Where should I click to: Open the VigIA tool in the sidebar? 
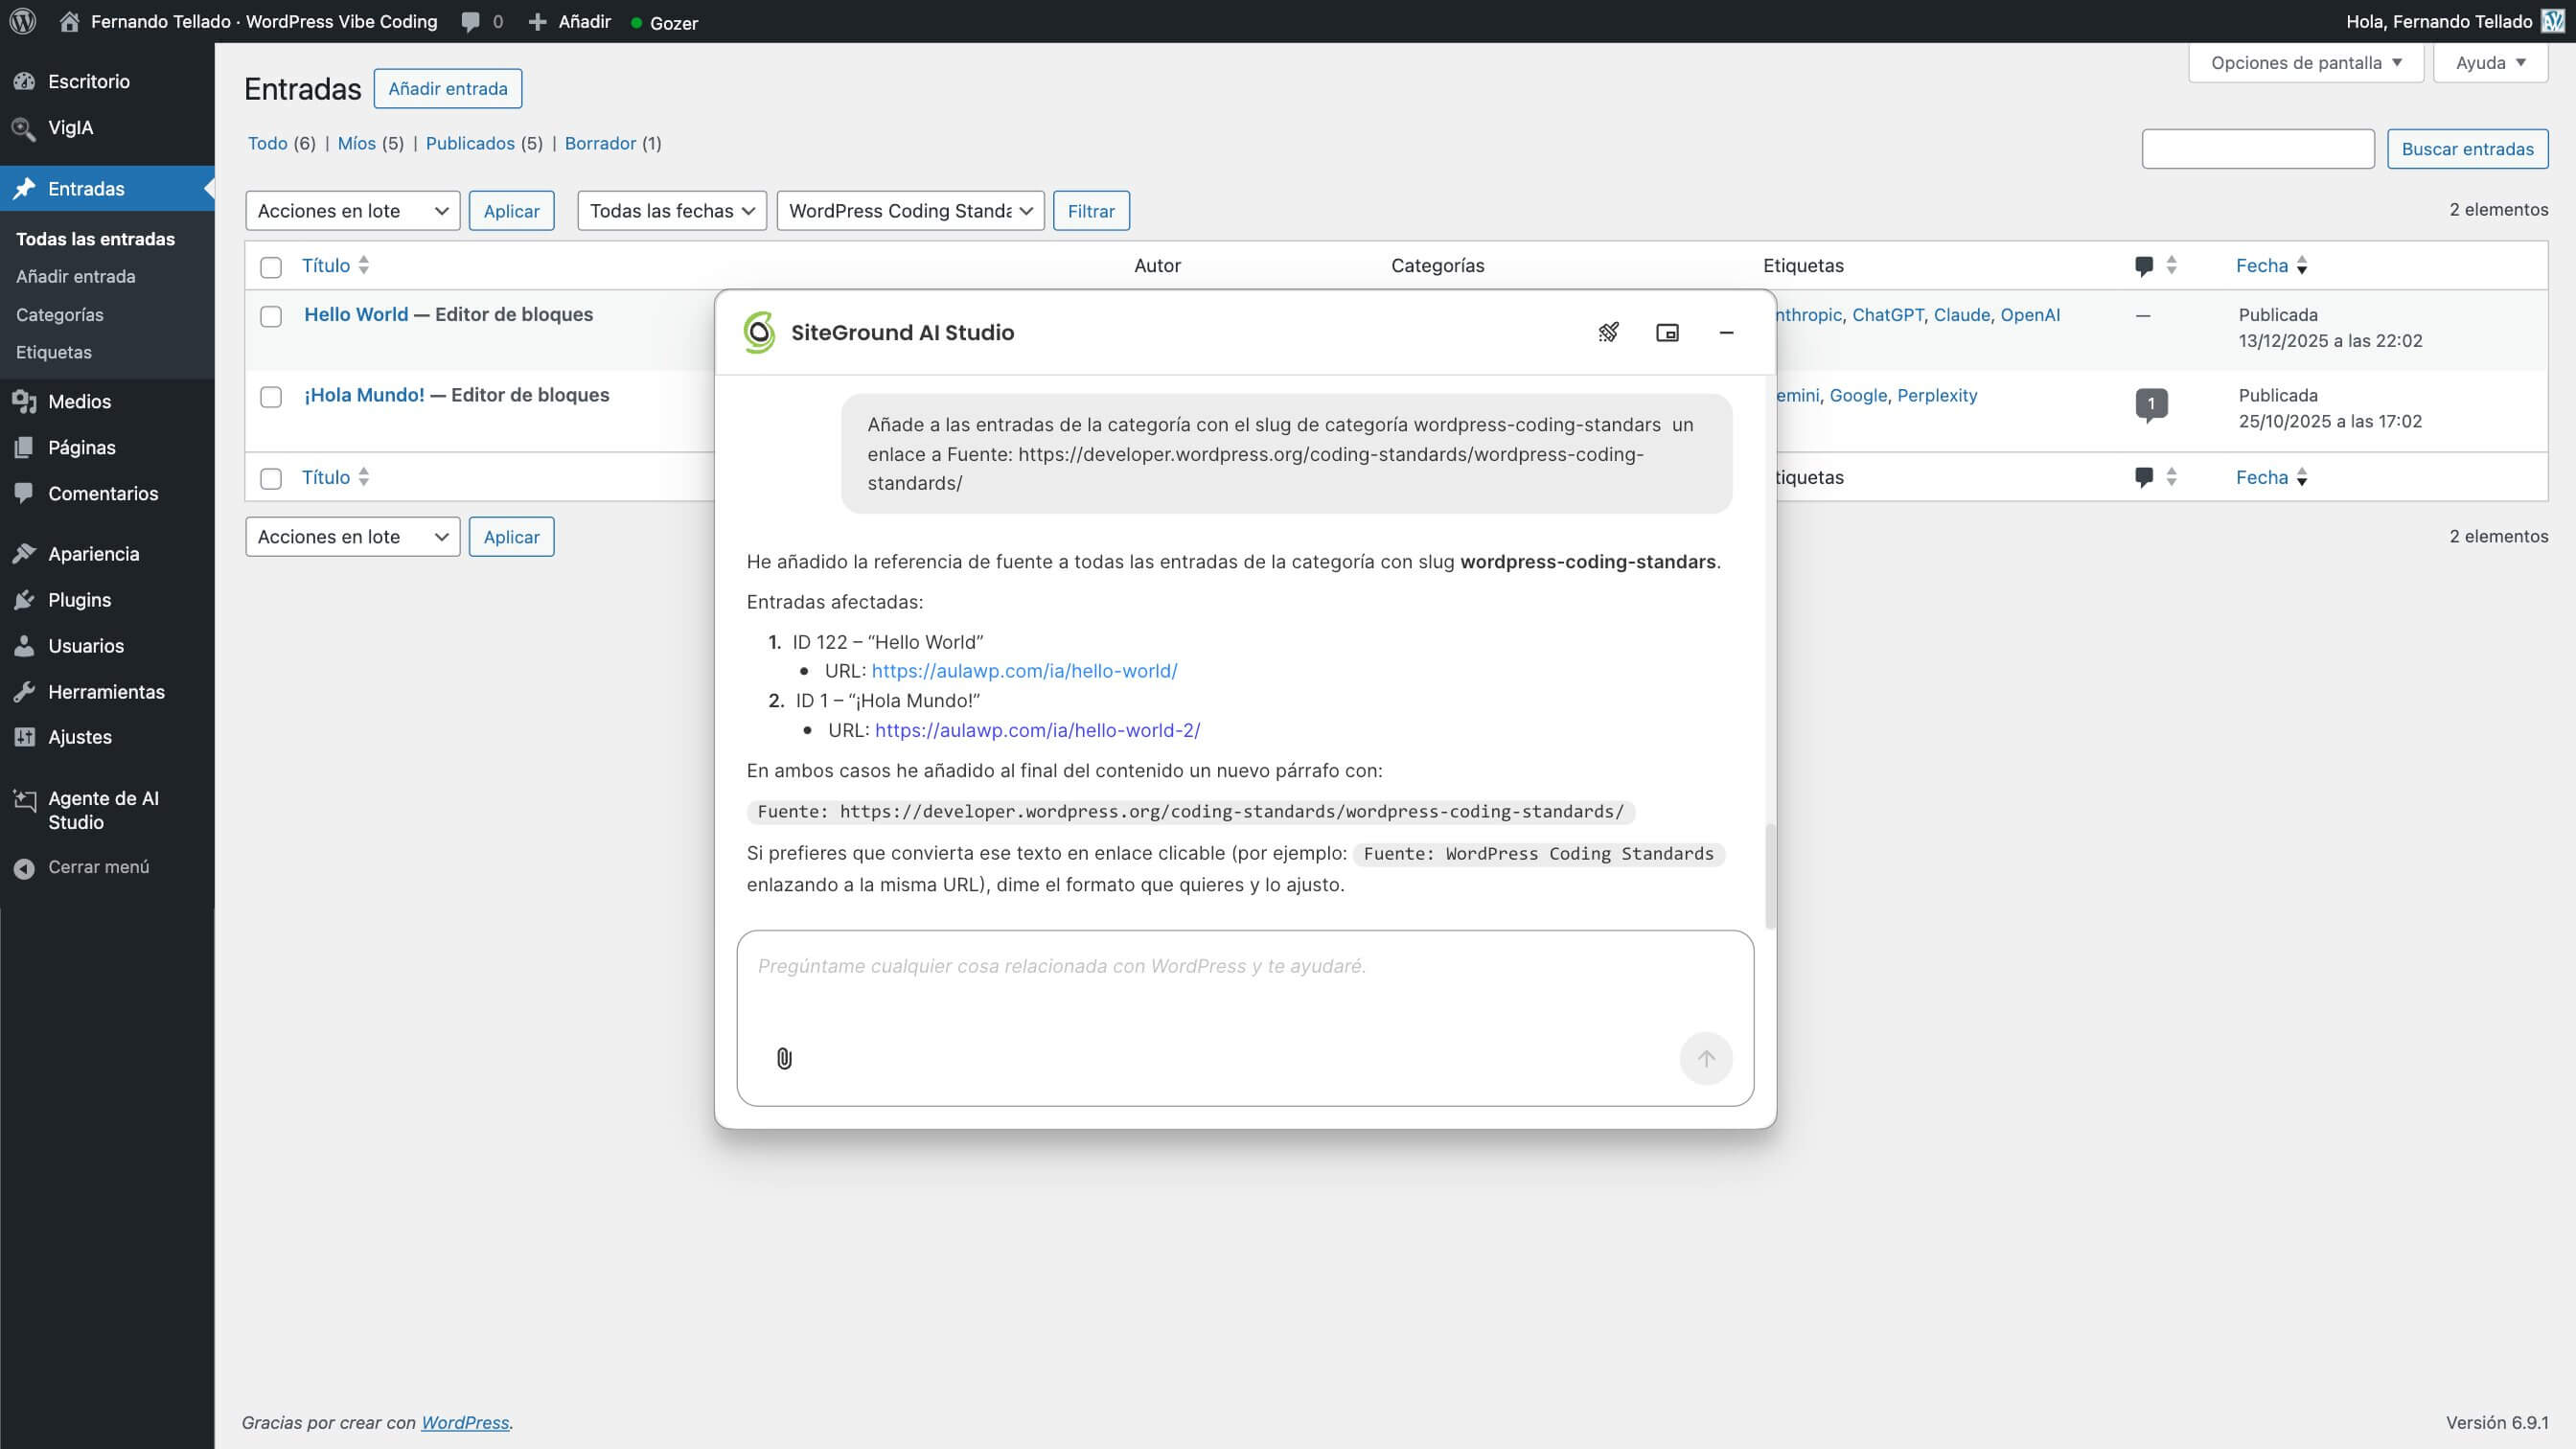(70, 128)
